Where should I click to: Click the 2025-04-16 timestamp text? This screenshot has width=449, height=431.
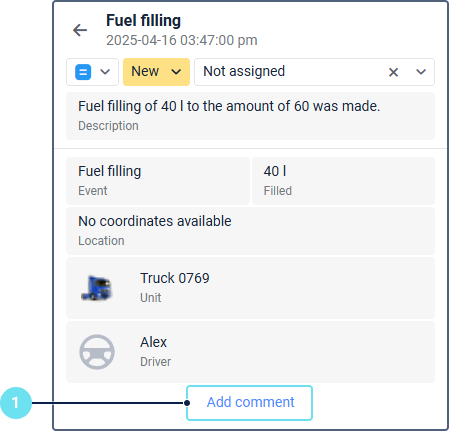coord(182,40)
